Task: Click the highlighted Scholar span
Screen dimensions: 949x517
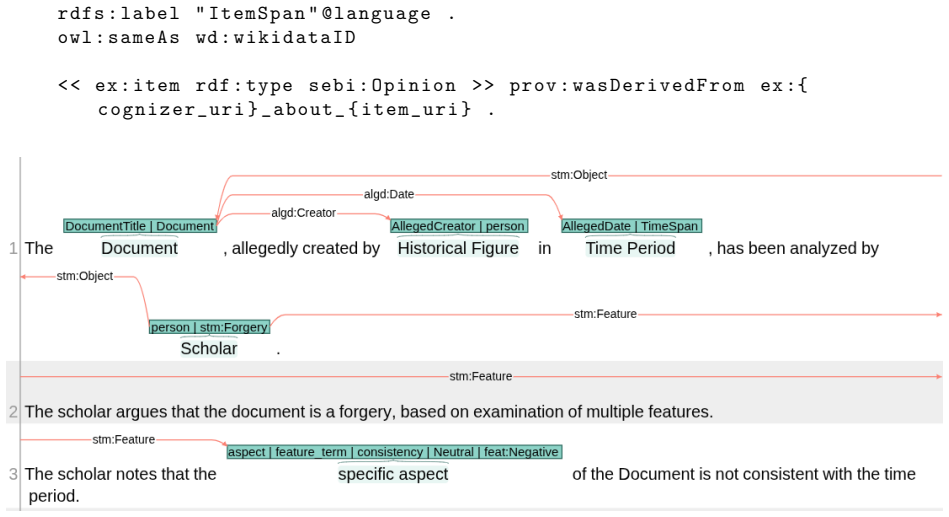Action: click(209, 349)
